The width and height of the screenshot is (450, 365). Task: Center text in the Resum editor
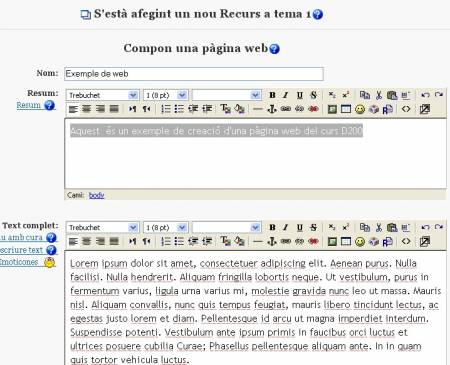[87, 109]
